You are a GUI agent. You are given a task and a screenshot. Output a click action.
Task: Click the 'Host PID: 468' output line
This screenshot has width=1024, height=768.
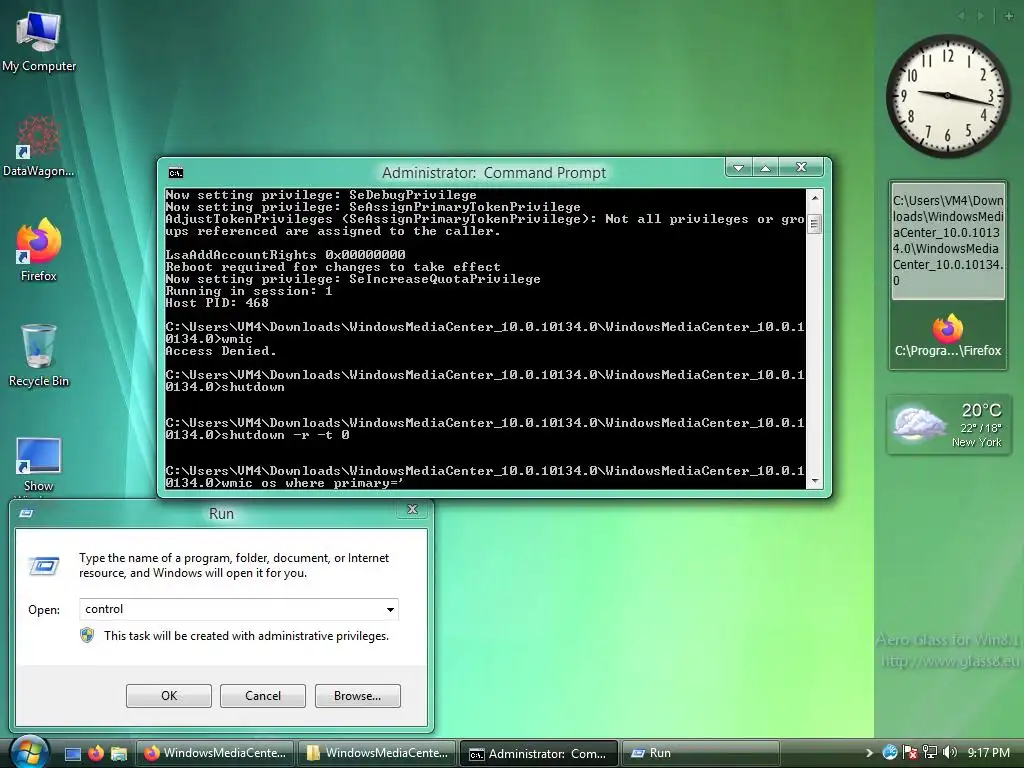click(x=217, y=303)
